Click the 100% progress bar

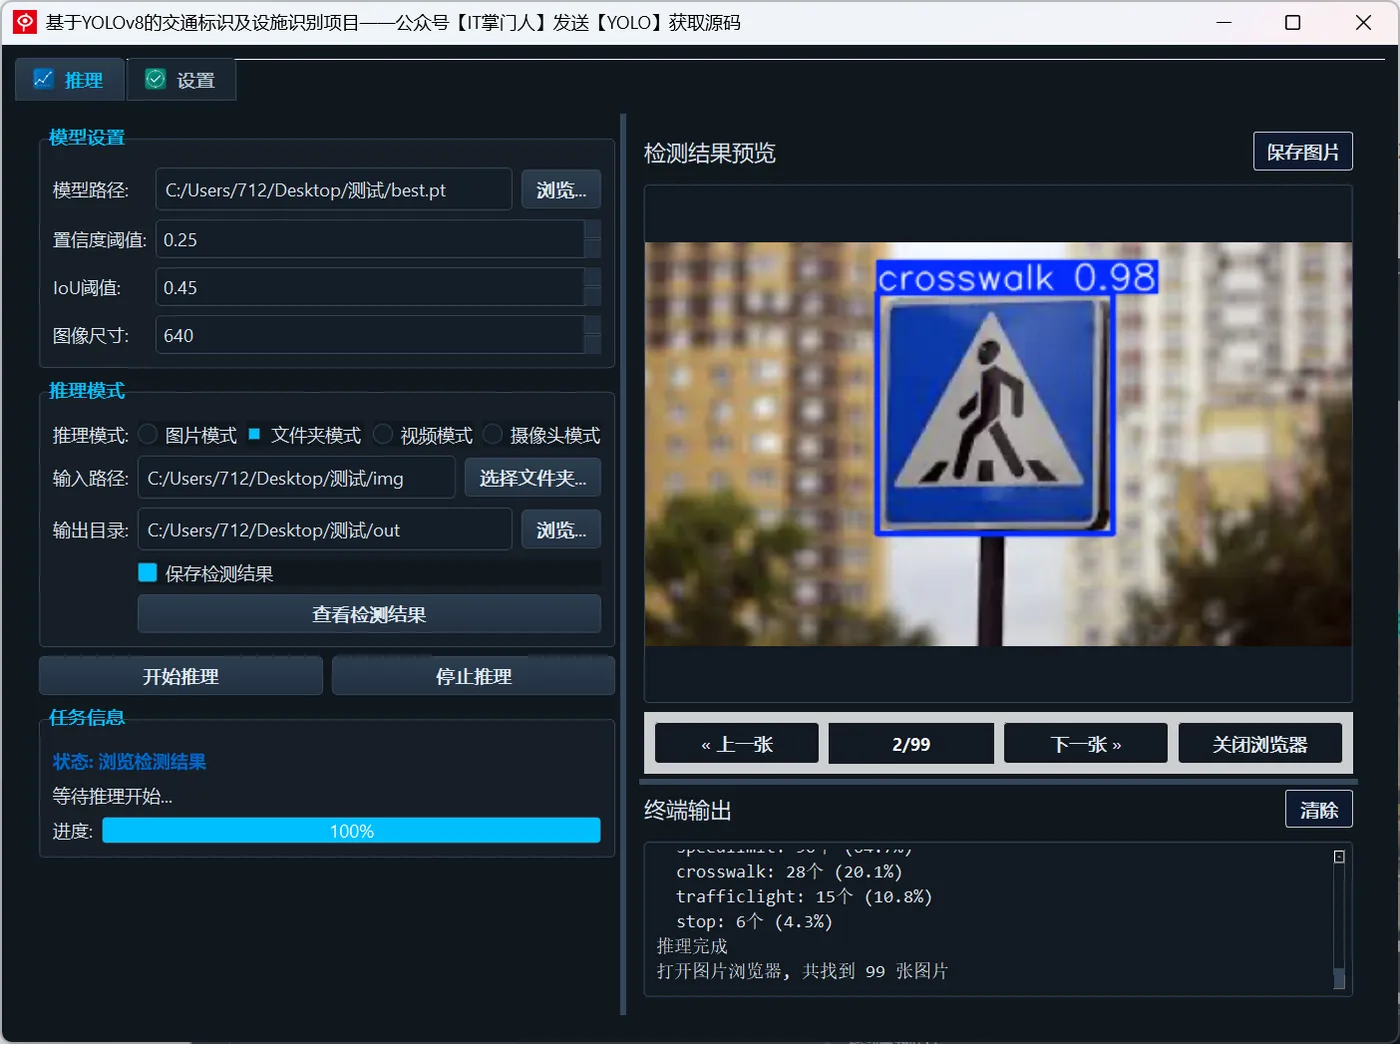(x=351, y=831)
